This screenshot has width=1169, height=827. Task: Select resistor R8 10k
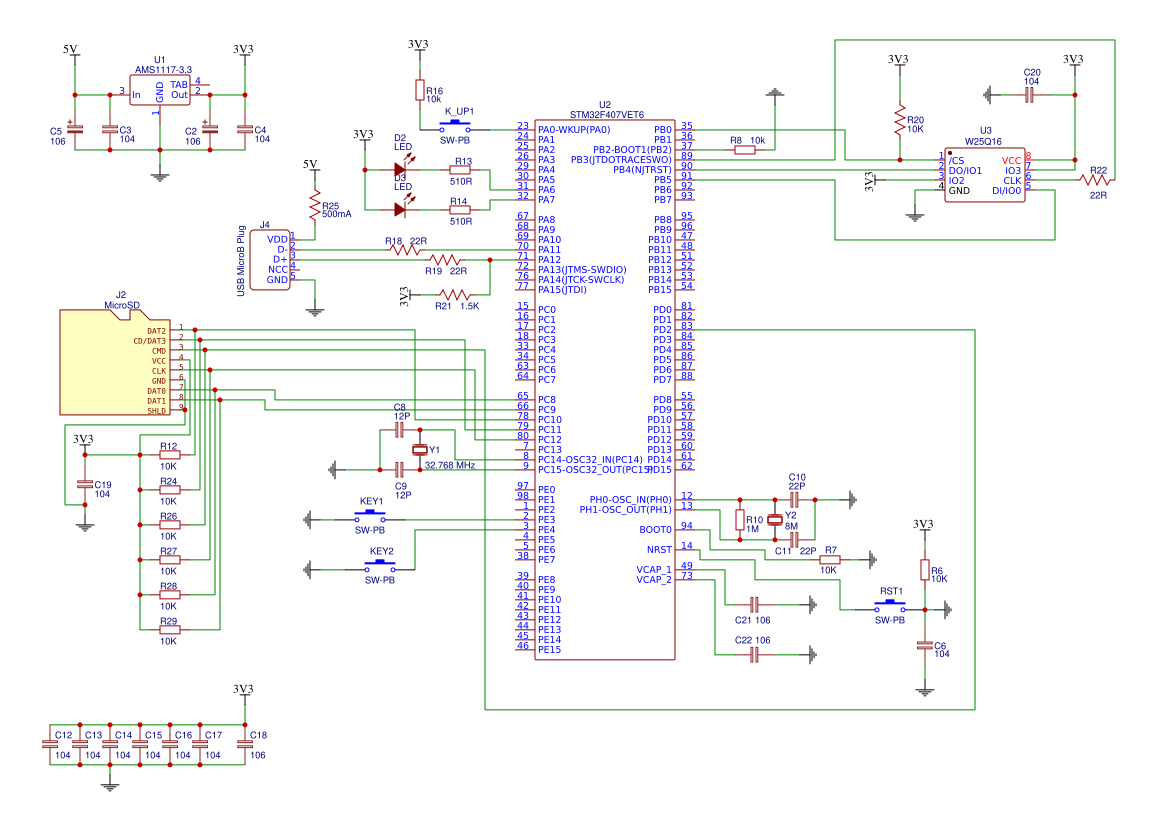click(745, 150)
